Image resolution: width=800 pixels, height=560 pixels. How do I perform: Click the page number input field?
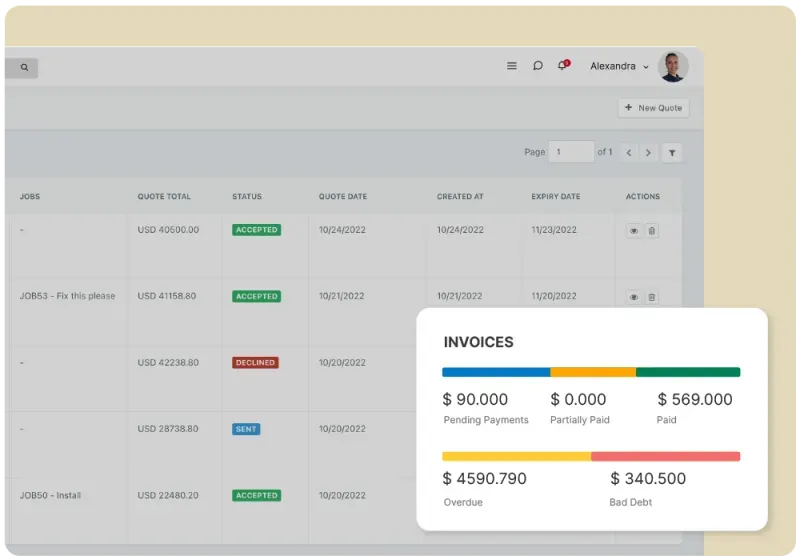pos(571,152)
